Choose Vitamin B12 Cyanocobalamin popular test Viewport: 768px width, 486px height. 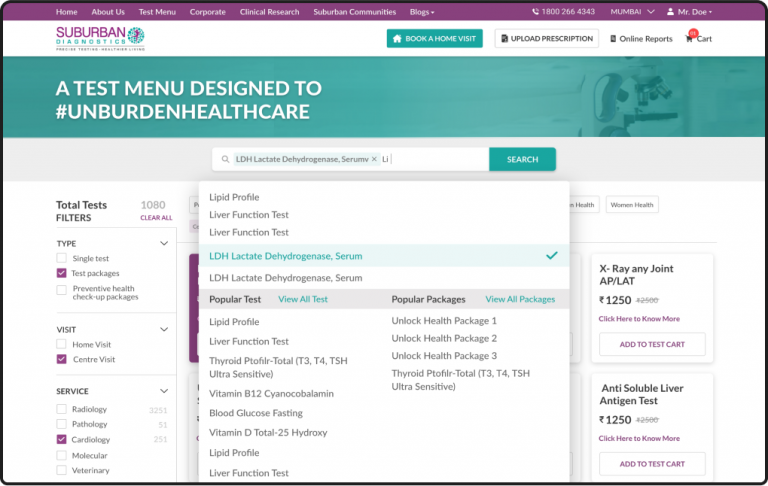[271, 393]
